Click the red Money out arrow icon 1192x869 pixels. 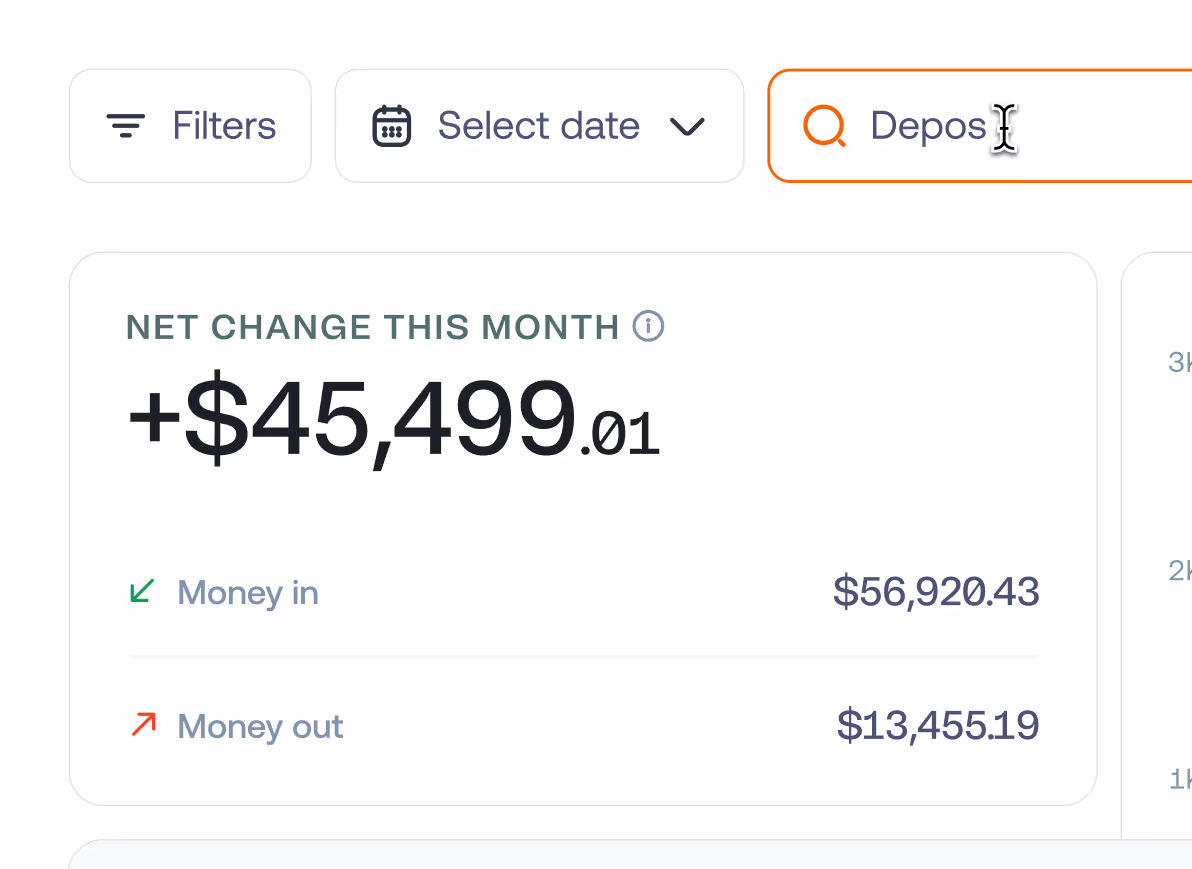click(142, 725)
